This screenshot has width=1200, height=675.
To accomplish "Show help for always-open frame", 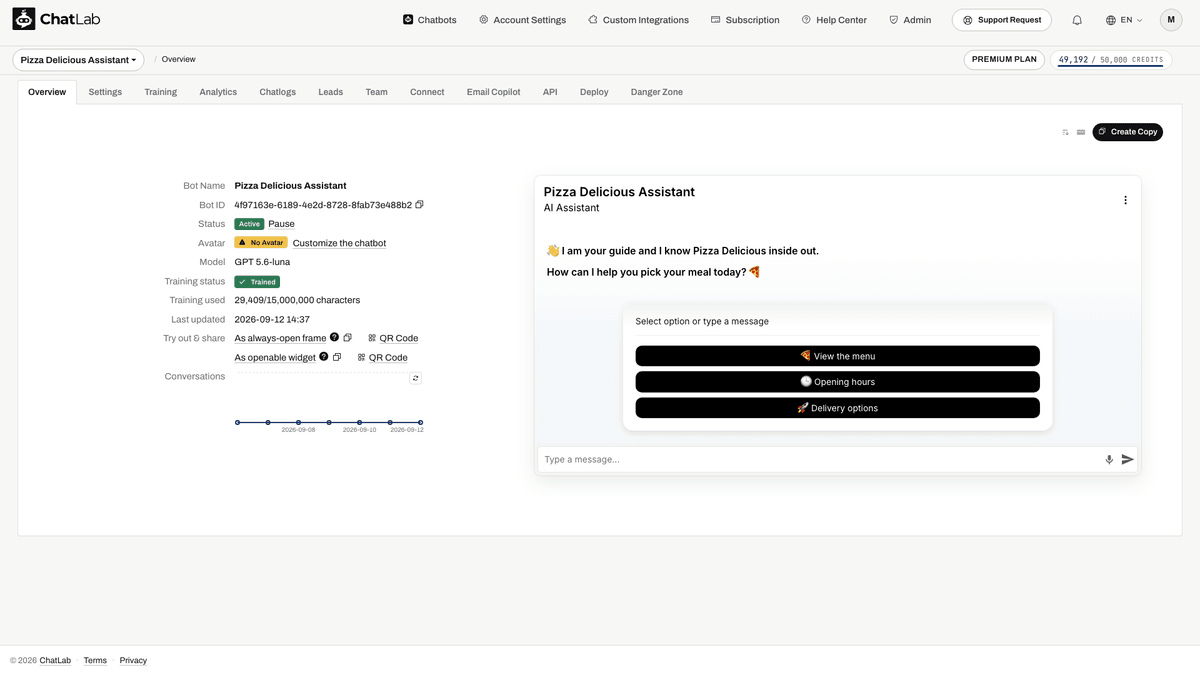I will click(334, 337).
